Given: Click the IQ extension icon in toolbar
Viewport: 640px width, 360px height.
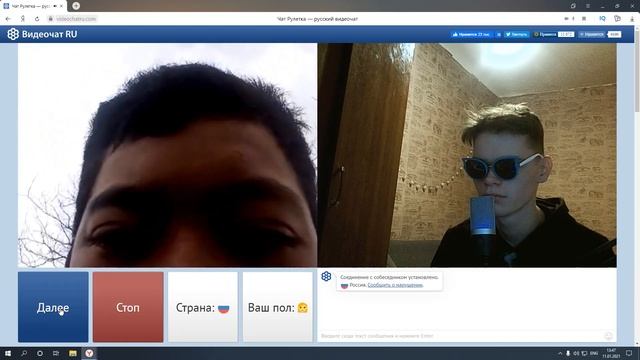Looking at the screenshot, I should (x=602, y=19).
